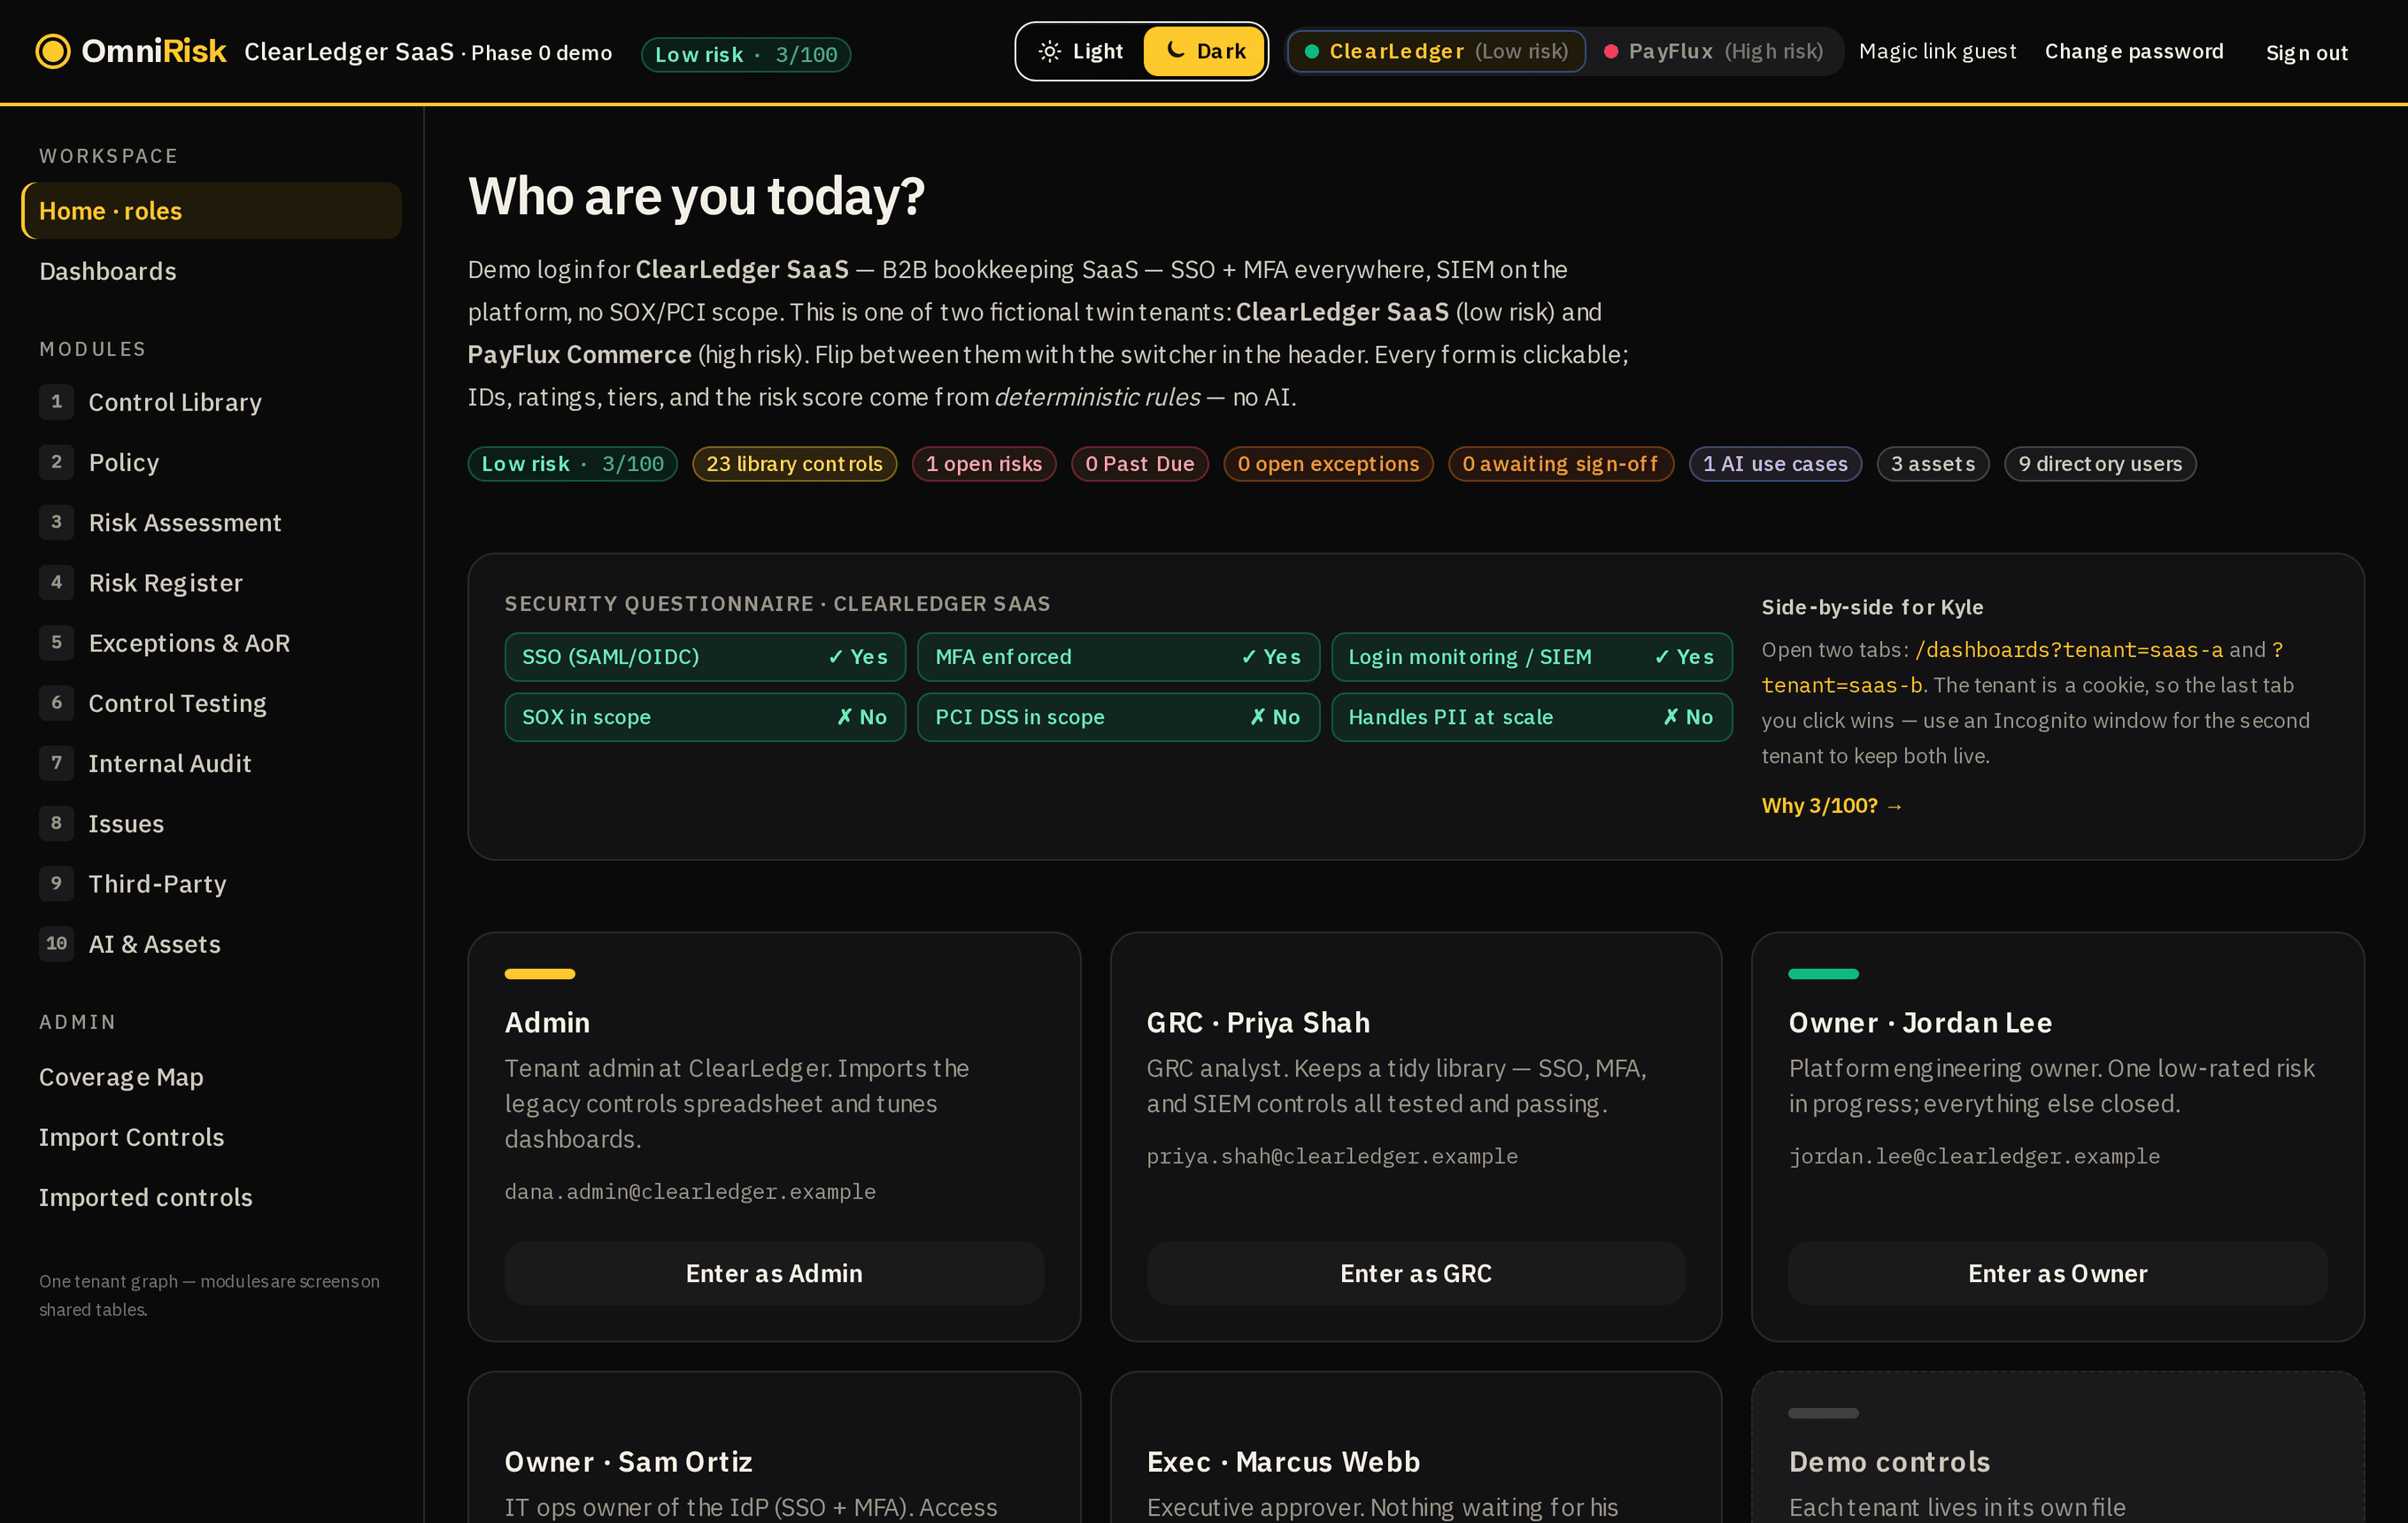This screenshot has height=1523, width=2408.
Task: Click 1 open risks chip
Action: coord(983,464)
